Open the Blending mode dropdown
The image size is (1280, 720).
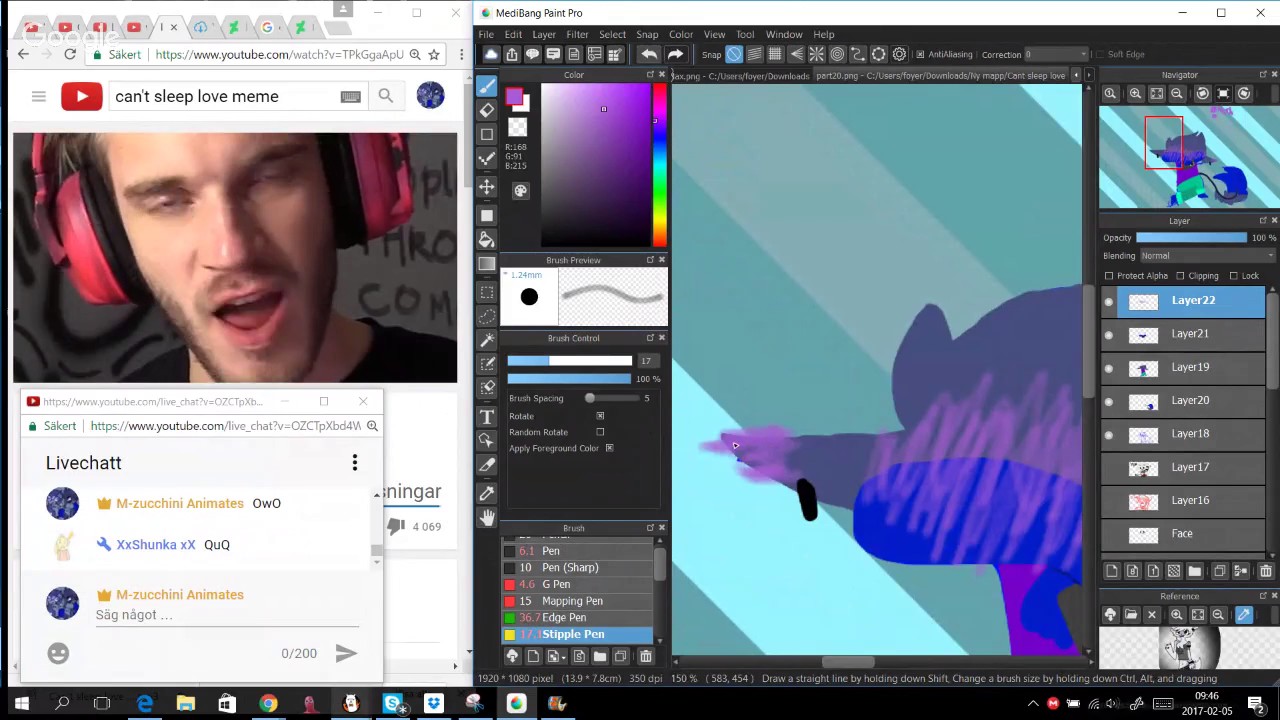[x=1207, y=256]
